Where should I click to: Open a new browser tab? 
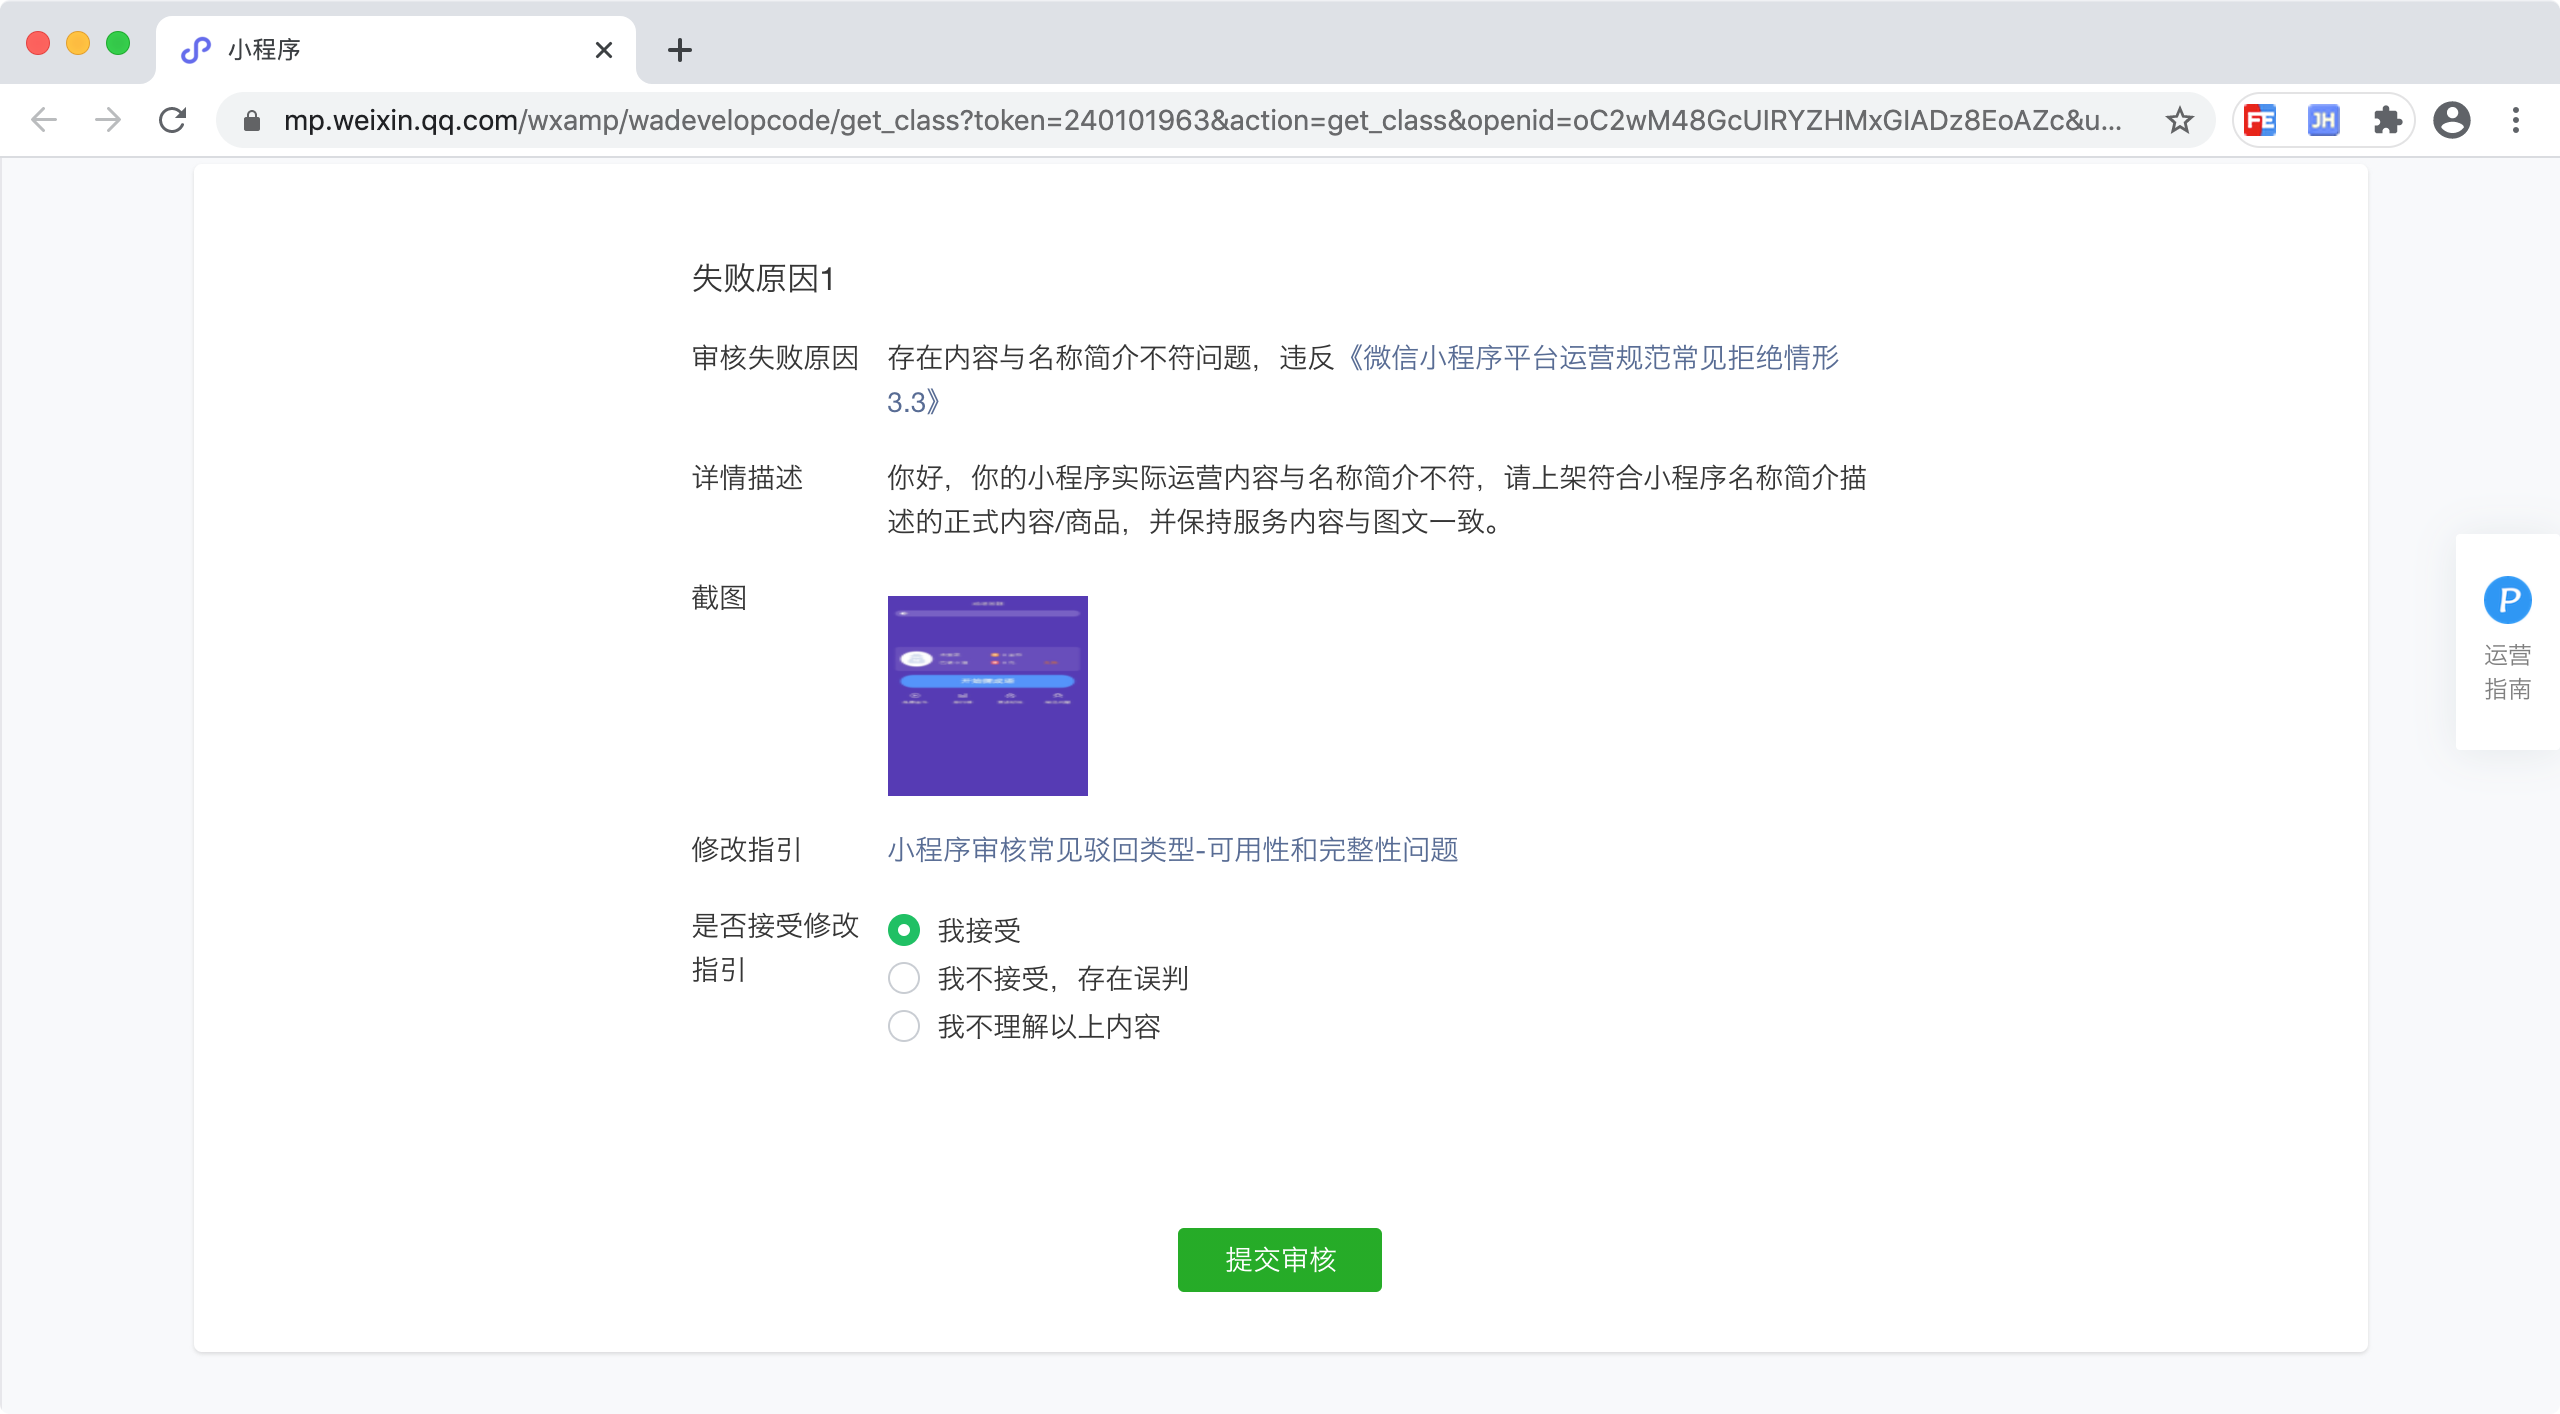tap(680, 50)
